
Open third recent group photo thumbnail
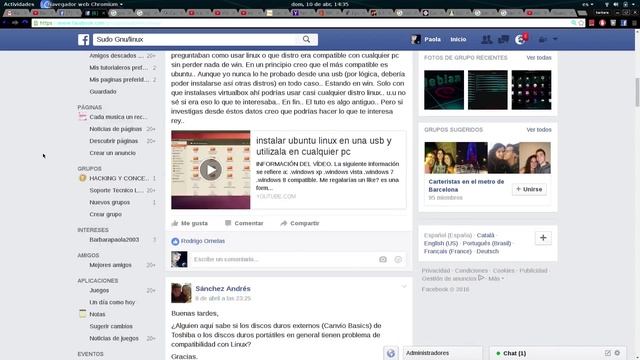coord(531,90)
